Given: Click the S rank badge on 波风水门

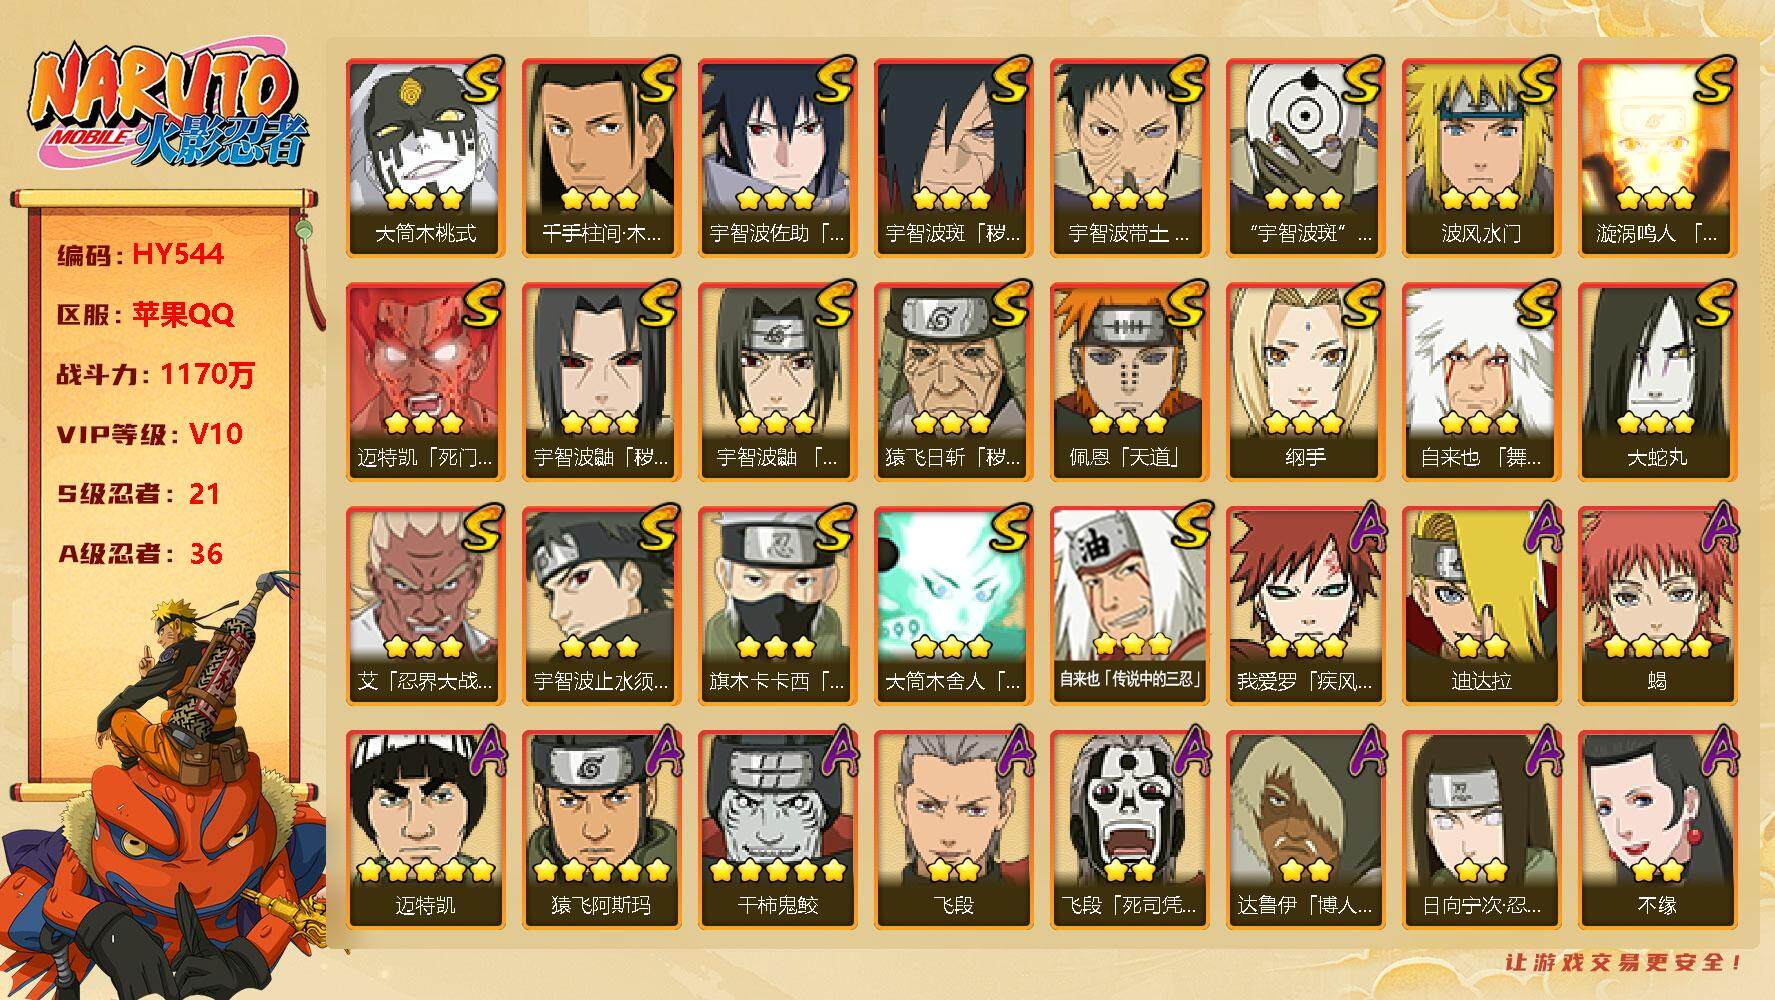Looking at the screenshot, I should pyautogui.click(x=1534, y=80).
